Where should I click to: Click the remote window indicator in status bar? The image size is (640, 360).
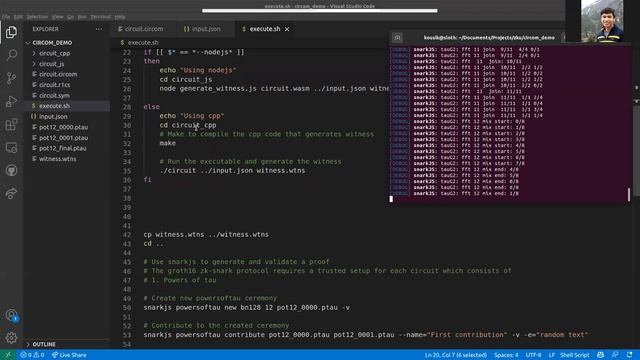[8, 355]
